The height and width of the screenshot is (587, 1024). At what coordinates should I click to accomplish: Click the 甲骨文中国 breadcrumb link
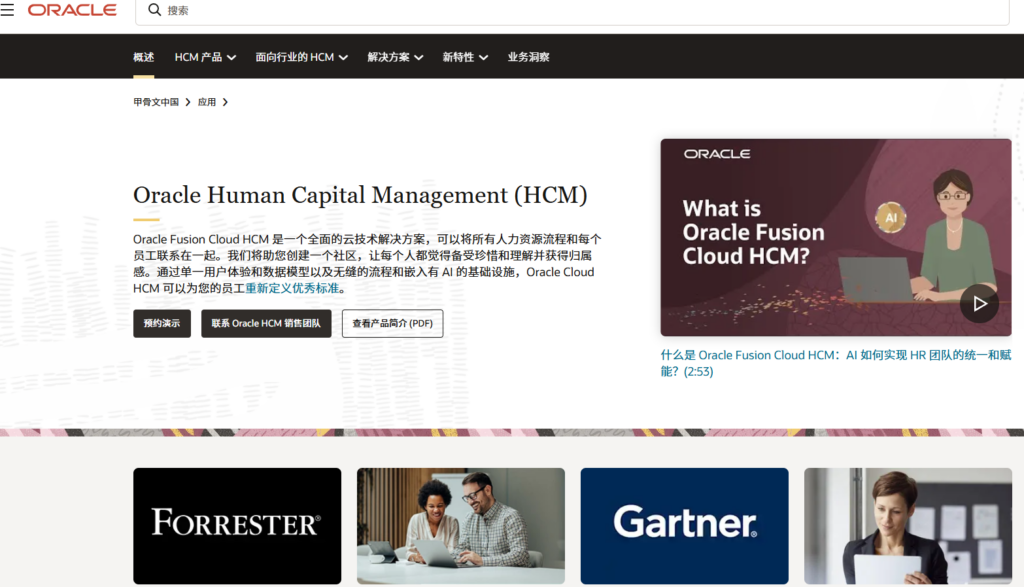156,102
